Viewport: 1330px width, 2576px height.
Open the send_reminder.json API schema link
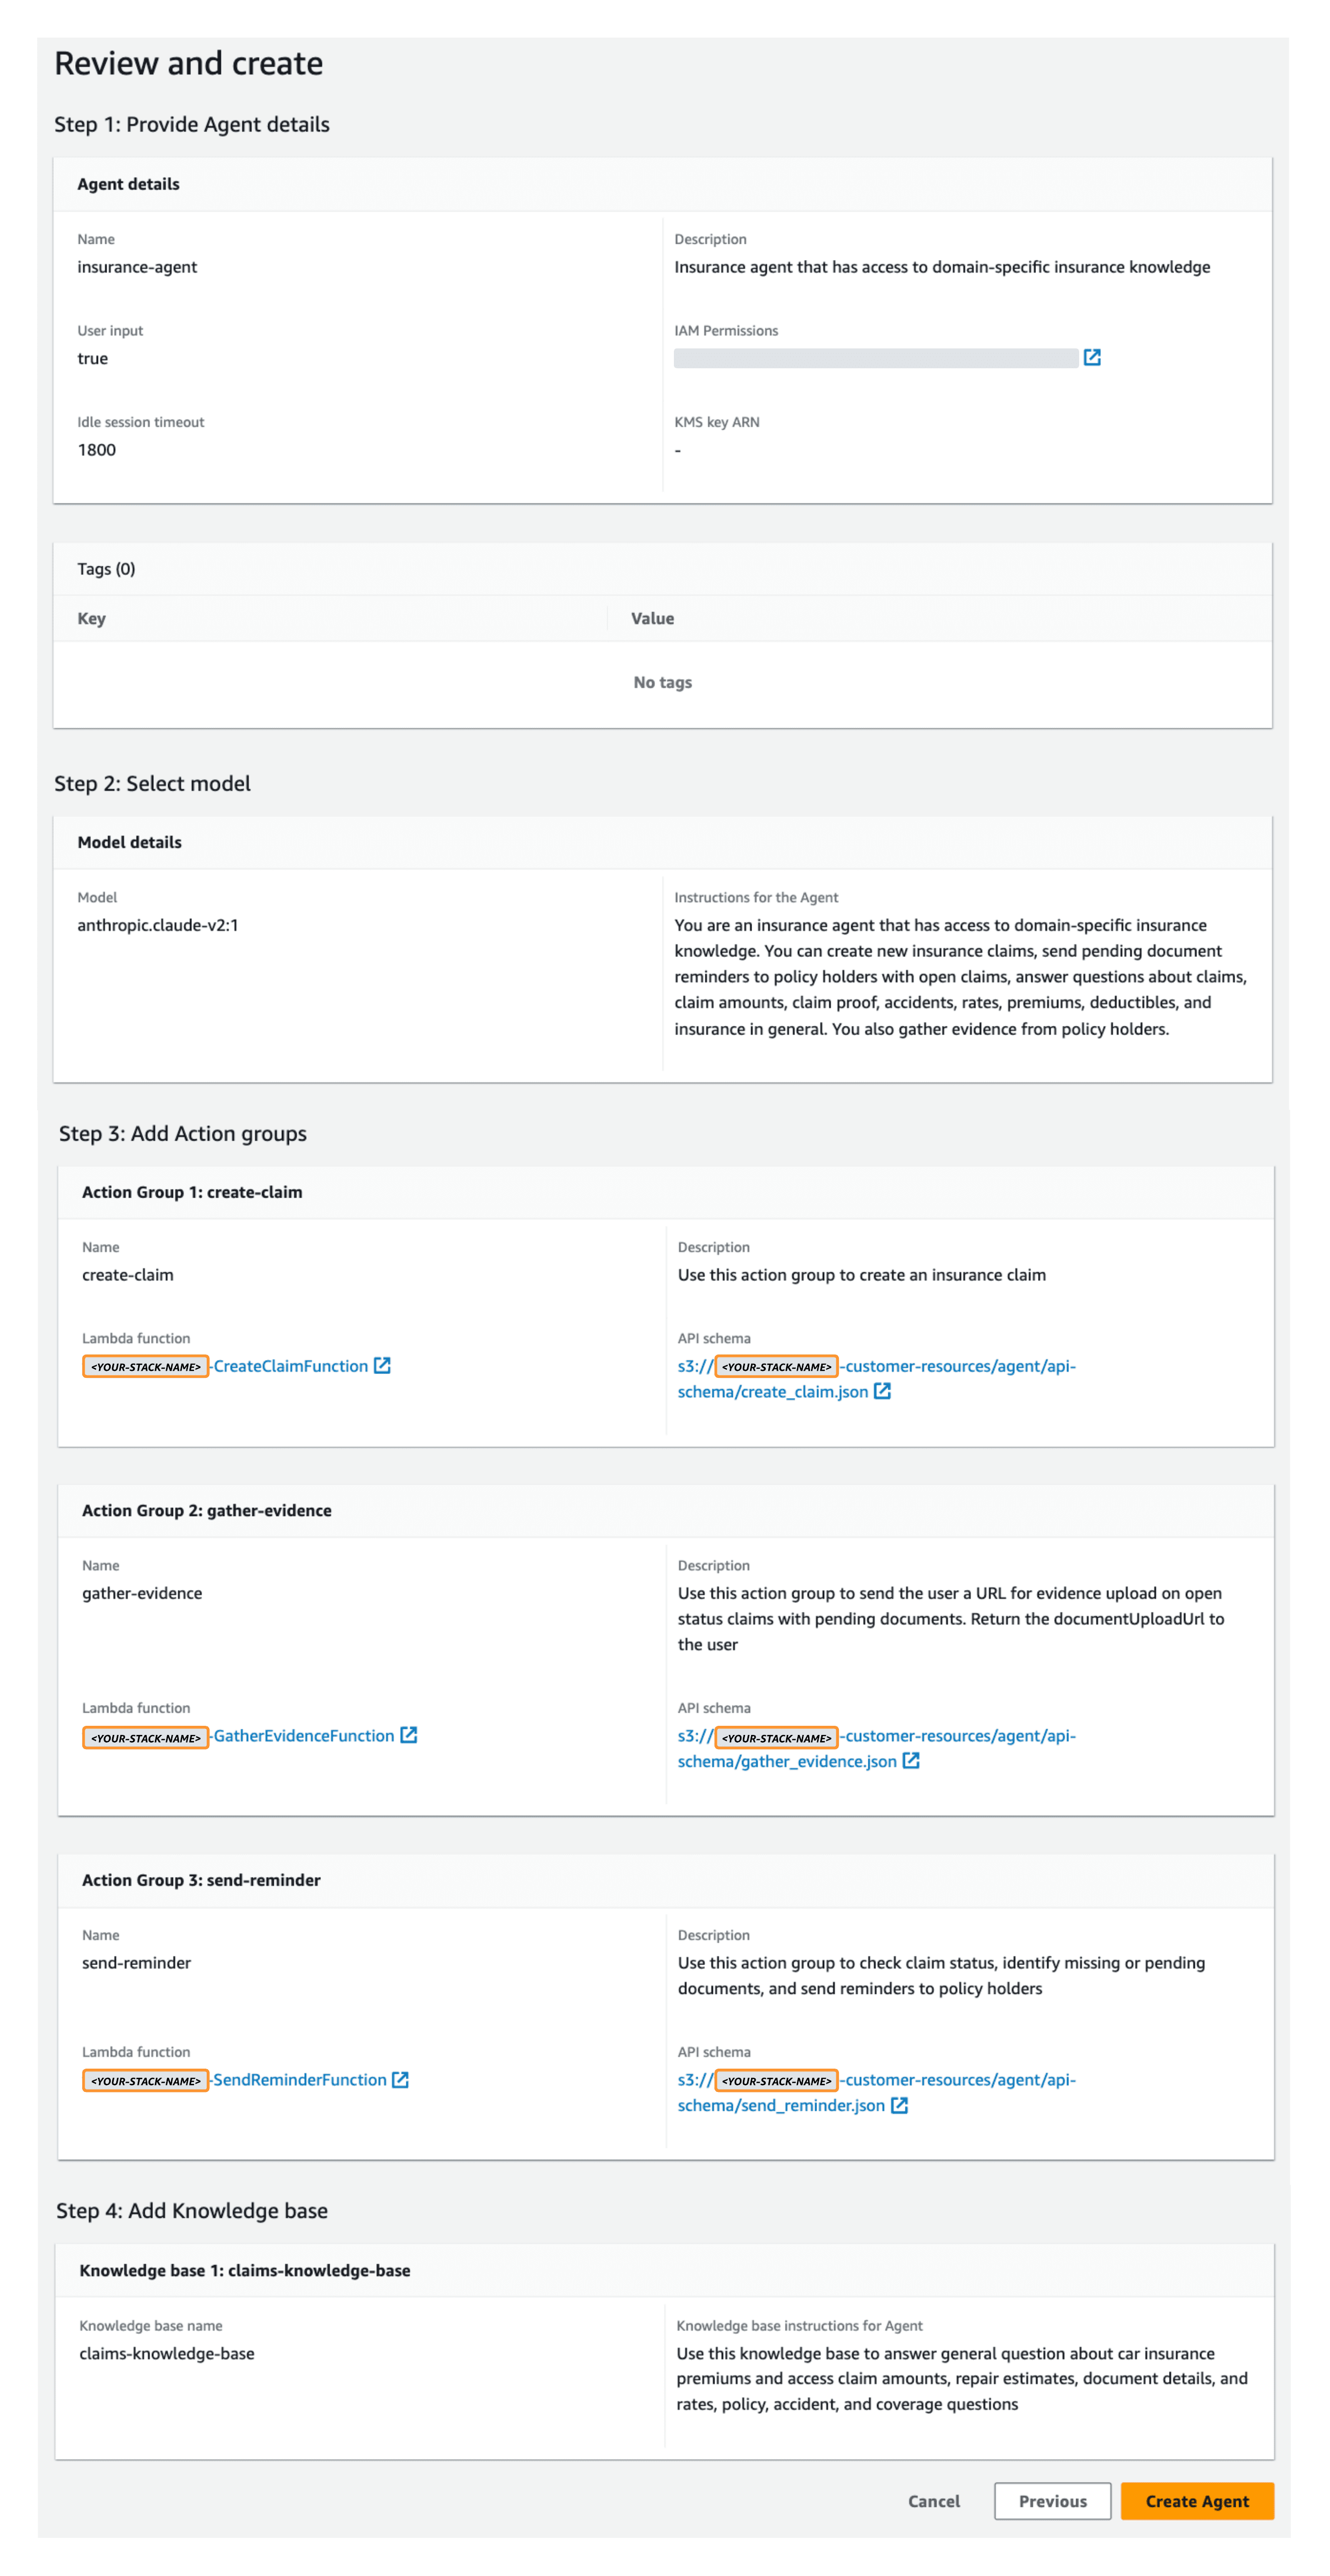click(x=876, y=2092)
